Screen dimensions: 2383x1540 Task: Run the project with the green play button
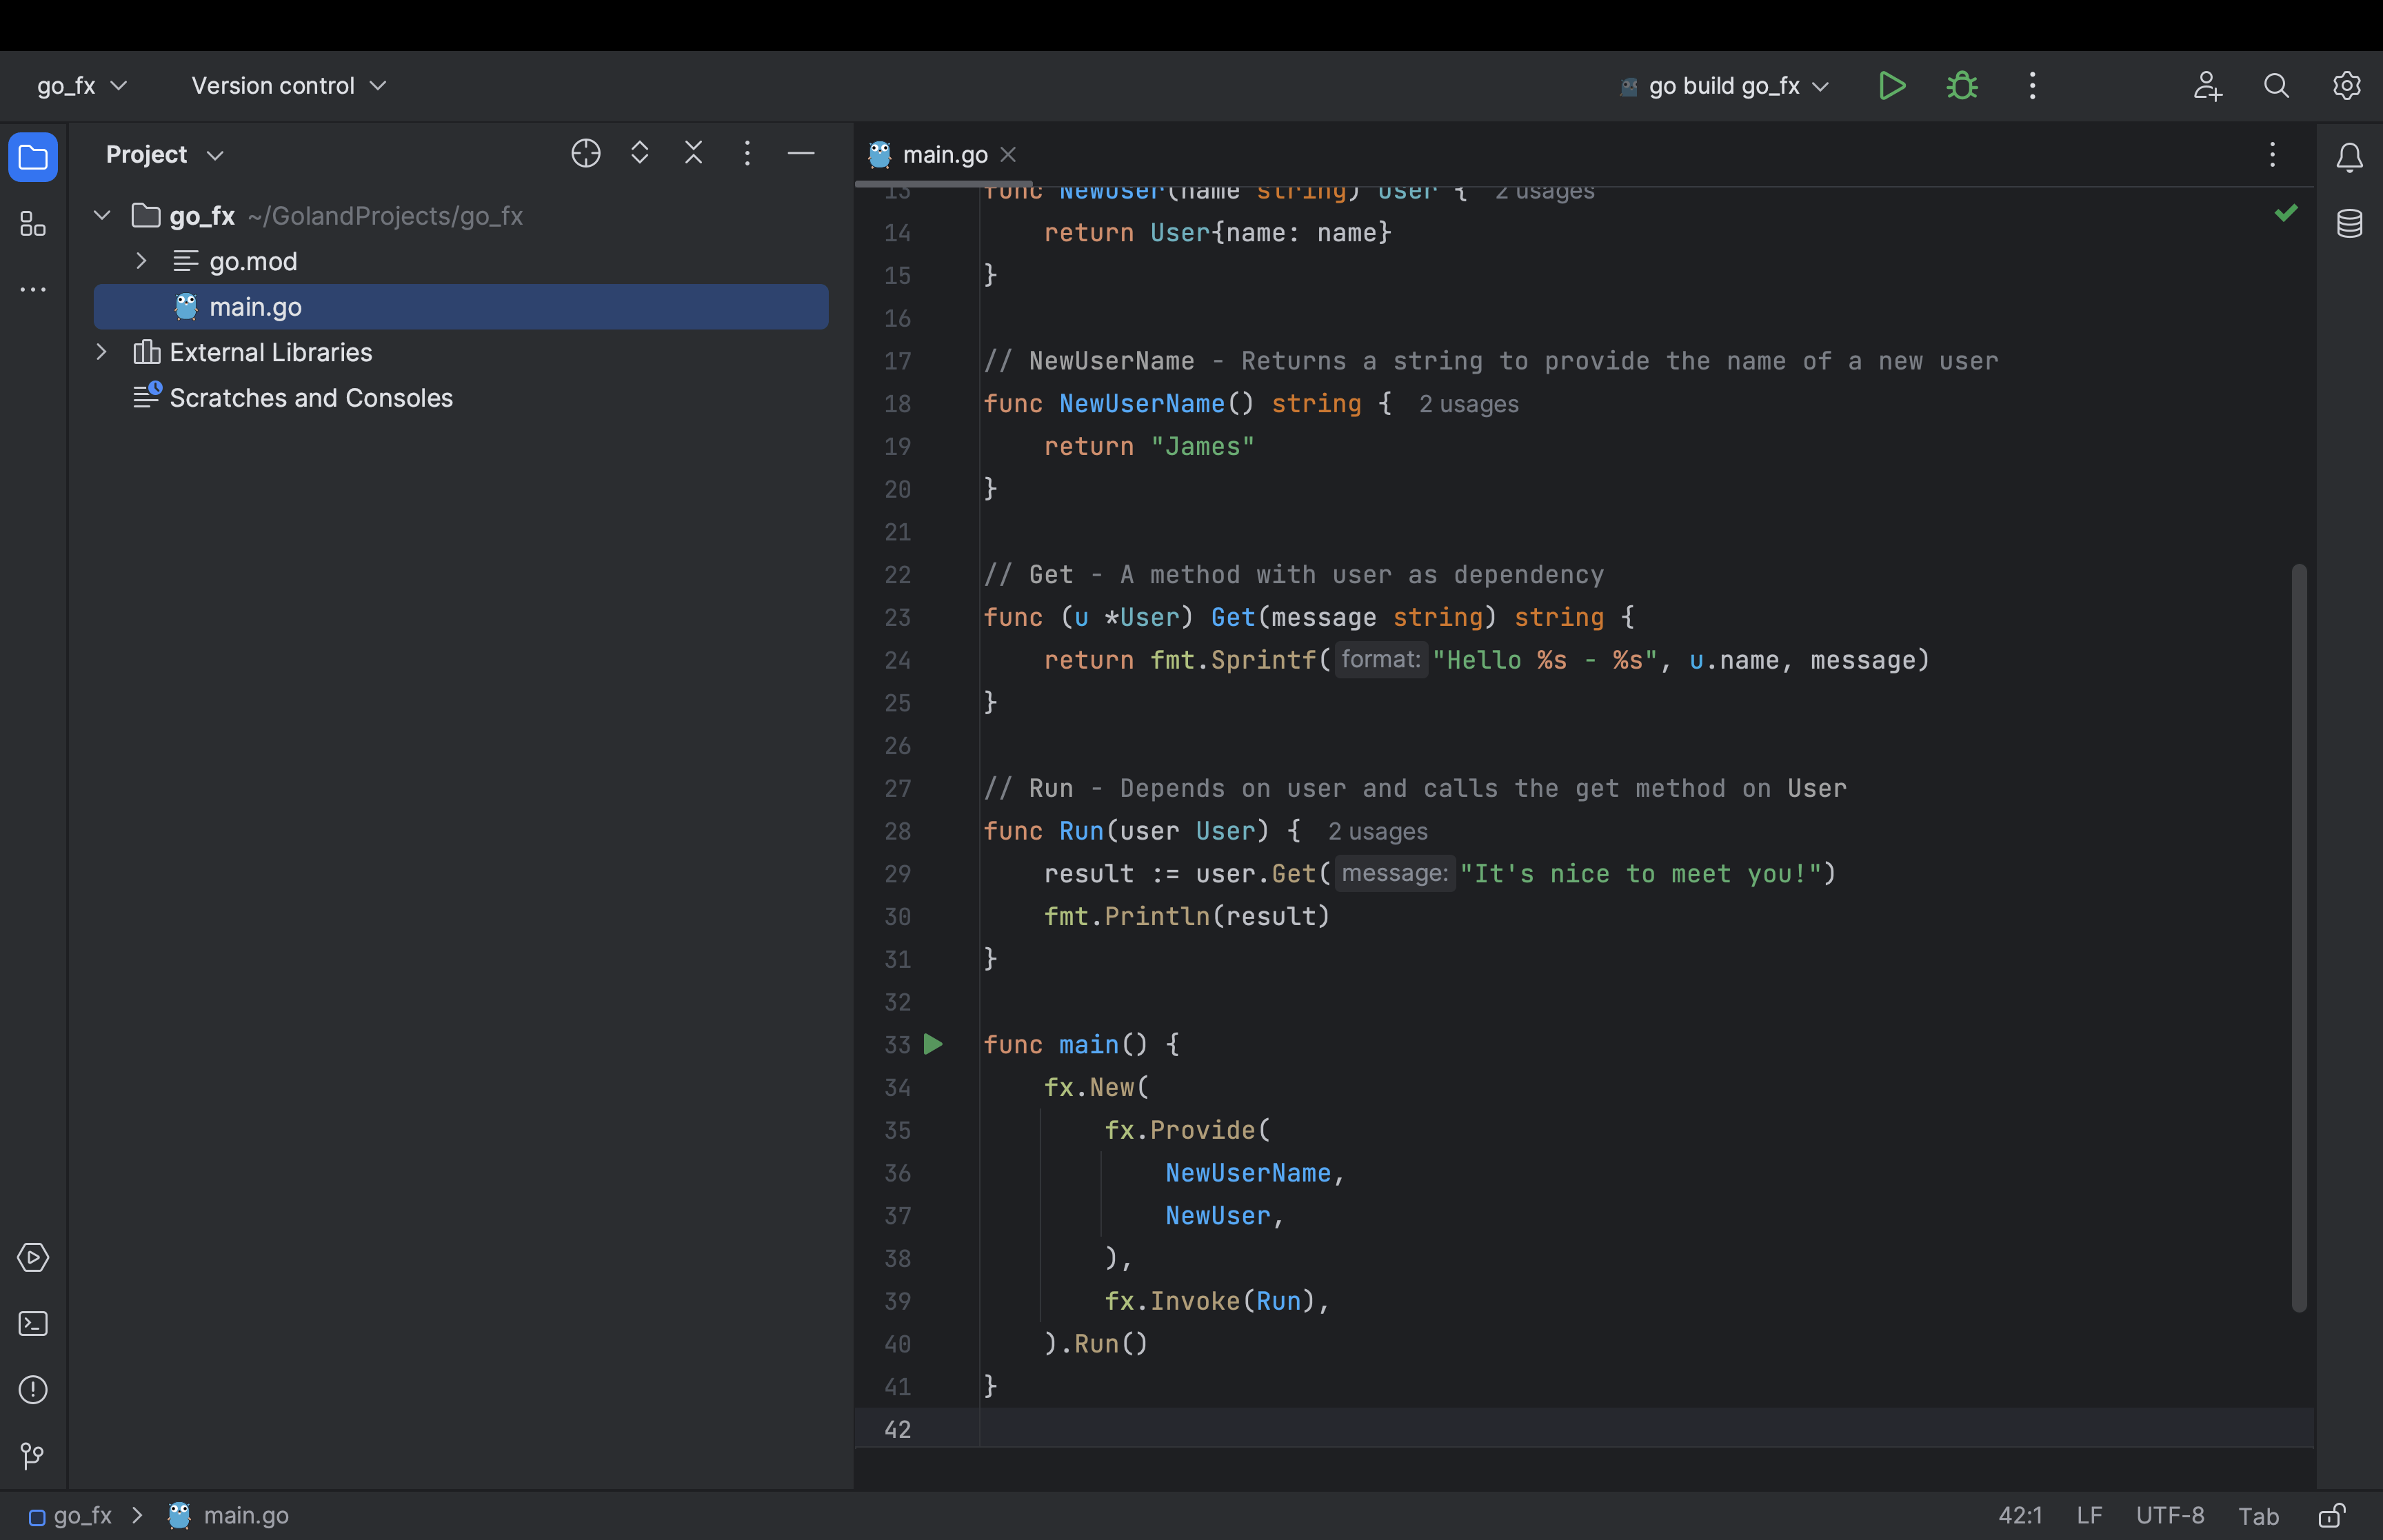(x=1892, y=85)
